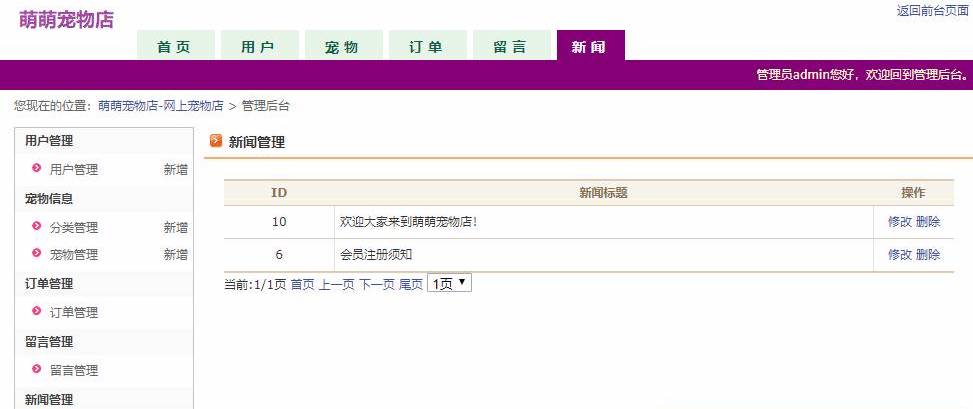This screenshot has width=973, height=409.
Task: Open the 宠物 tab
Action: [x=343, y=45]
